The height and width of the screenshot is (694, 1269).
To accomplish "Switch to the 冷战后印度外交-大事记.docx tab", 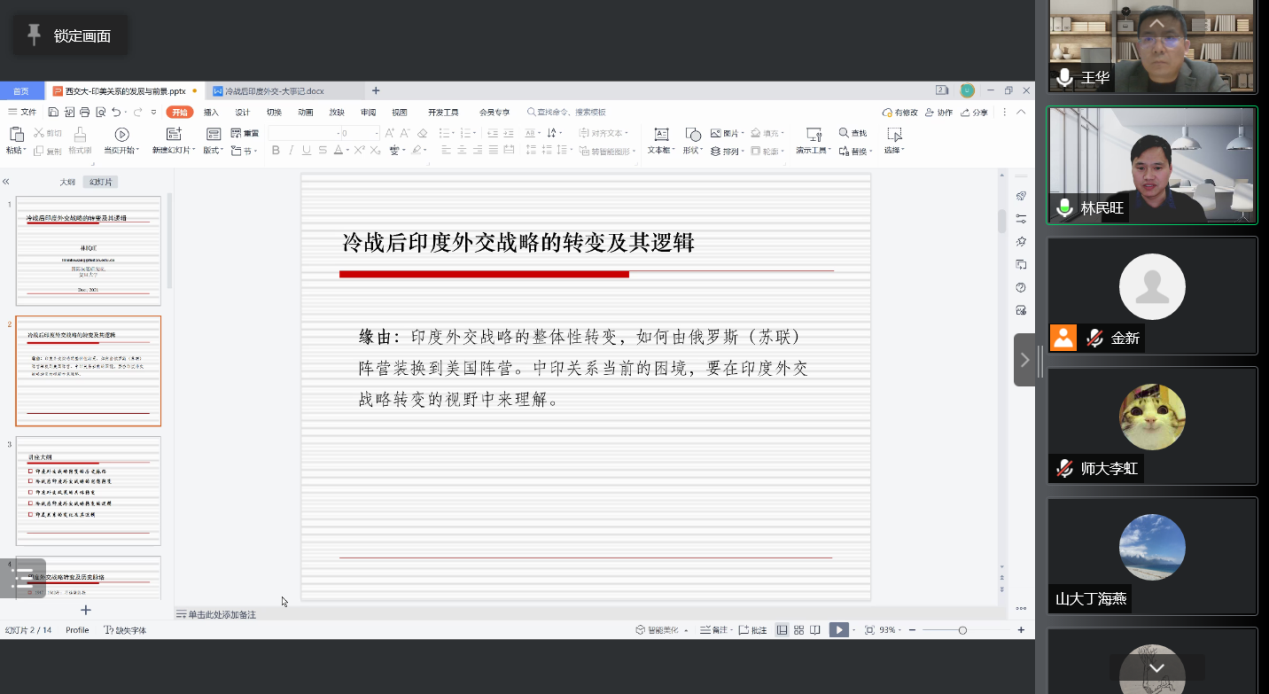I will click(268, 91).
